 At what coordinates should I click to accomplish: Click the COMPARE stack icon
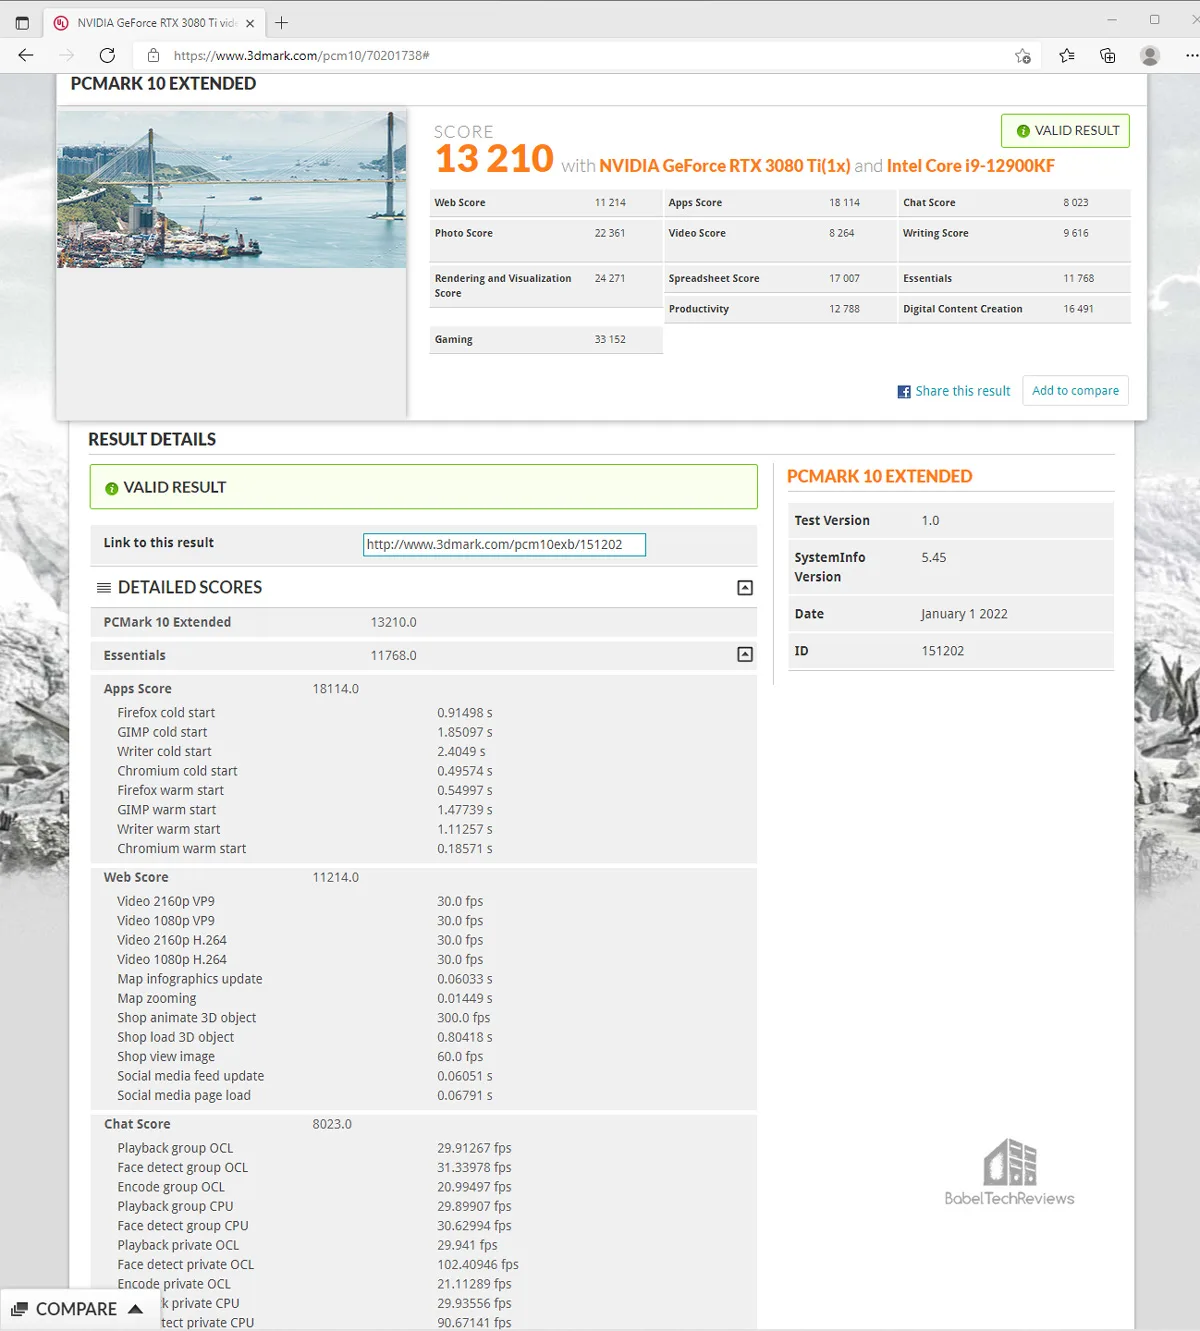pos(19,1309)
